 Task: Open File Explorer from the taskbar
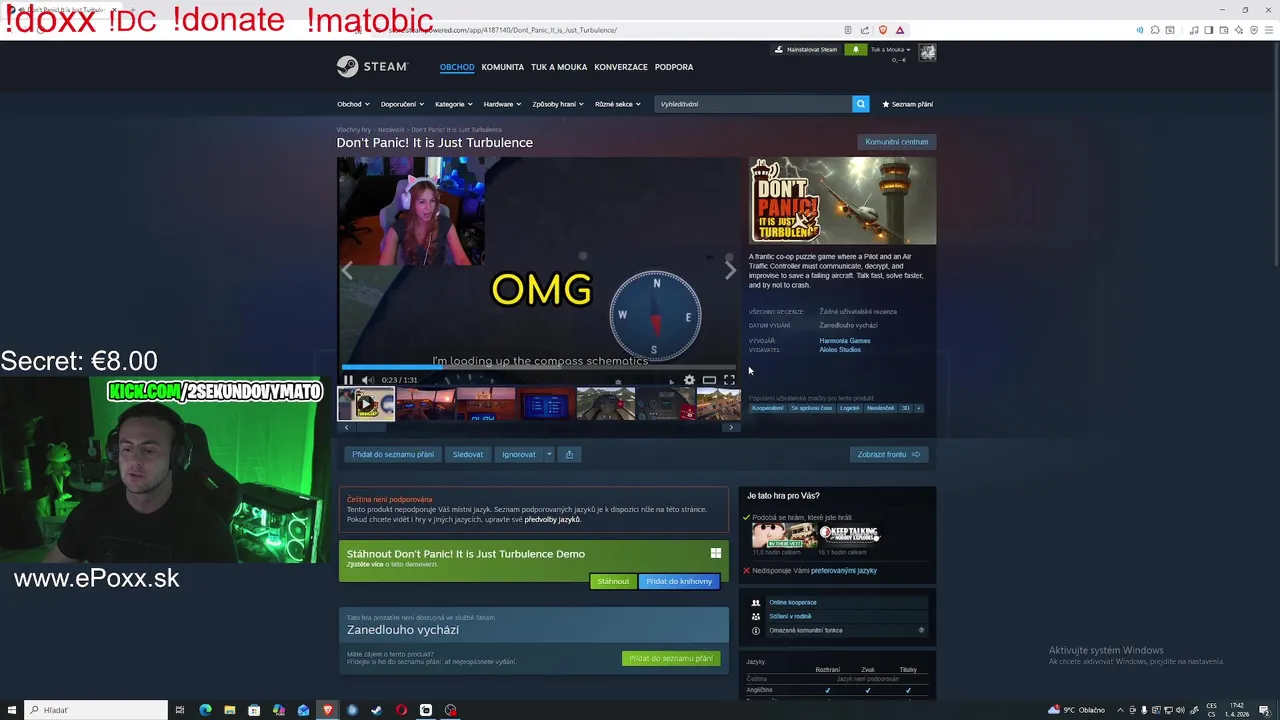coord(229,710)
